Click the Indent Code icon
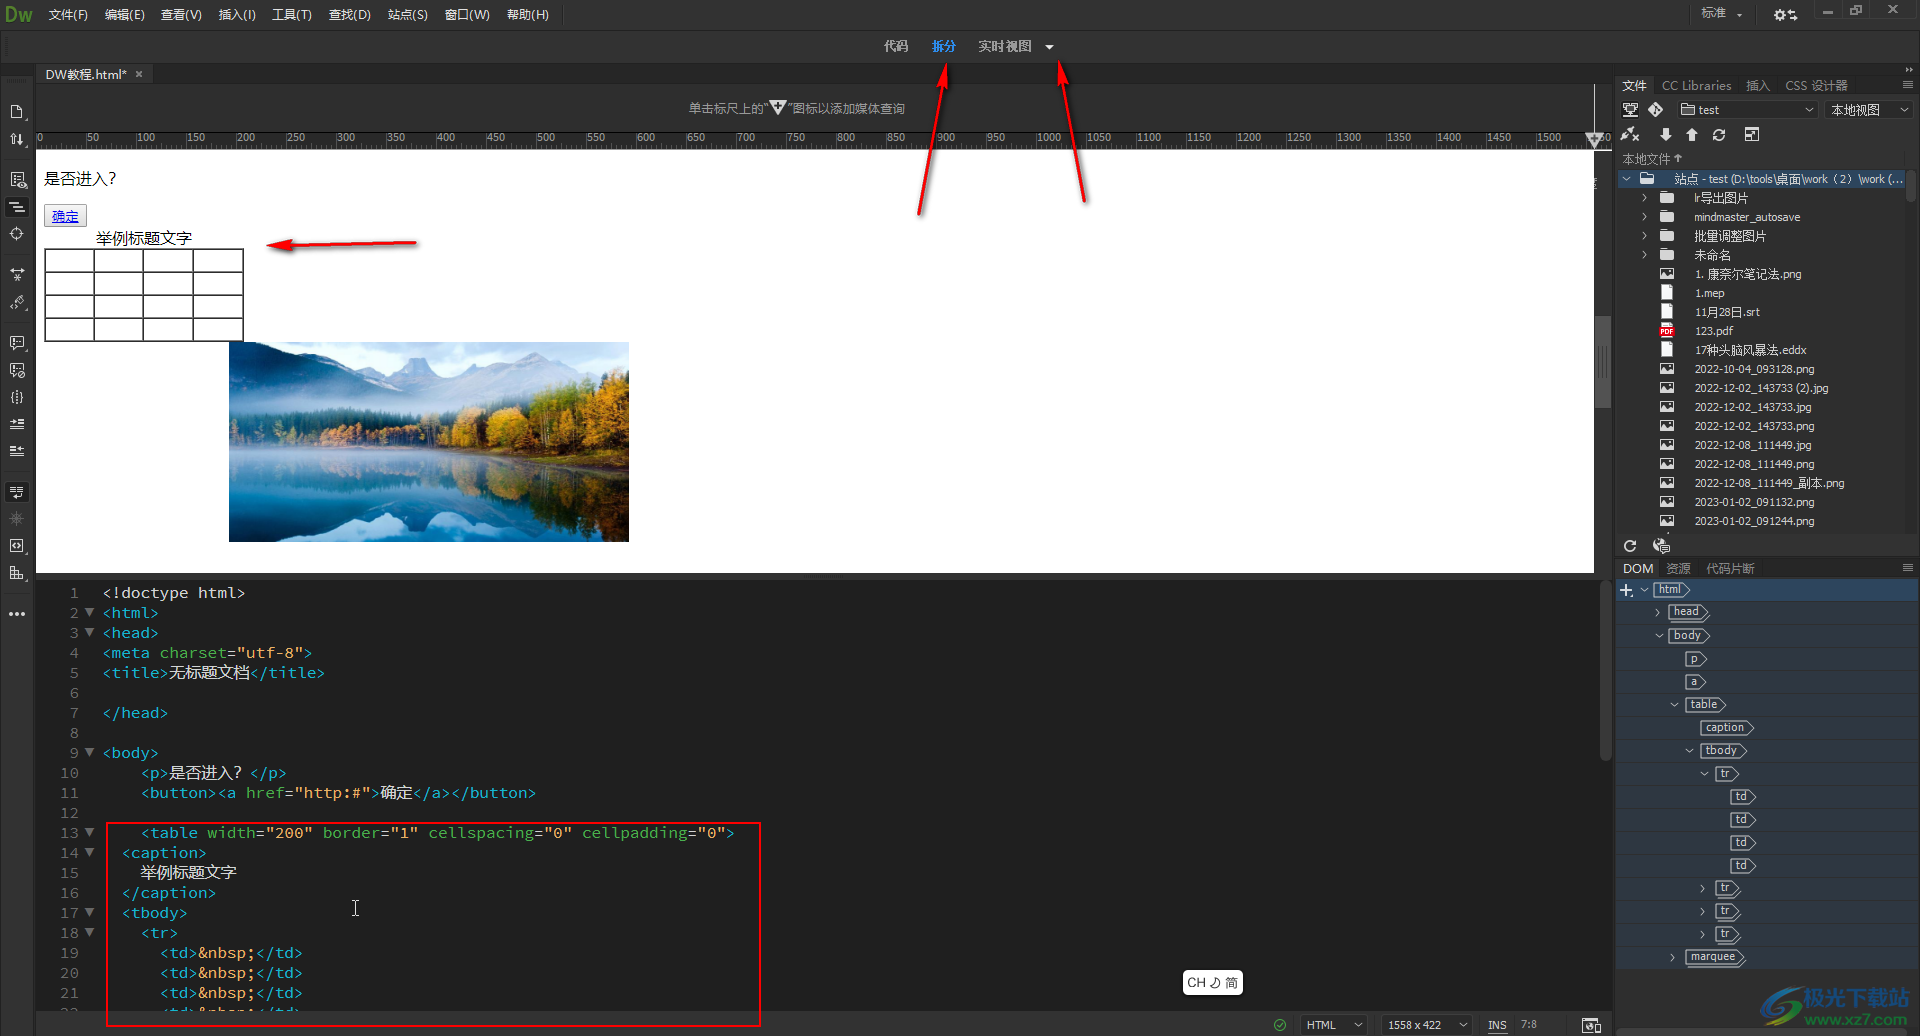This screenshot has height=1036, width=1920. click(17, 424)
